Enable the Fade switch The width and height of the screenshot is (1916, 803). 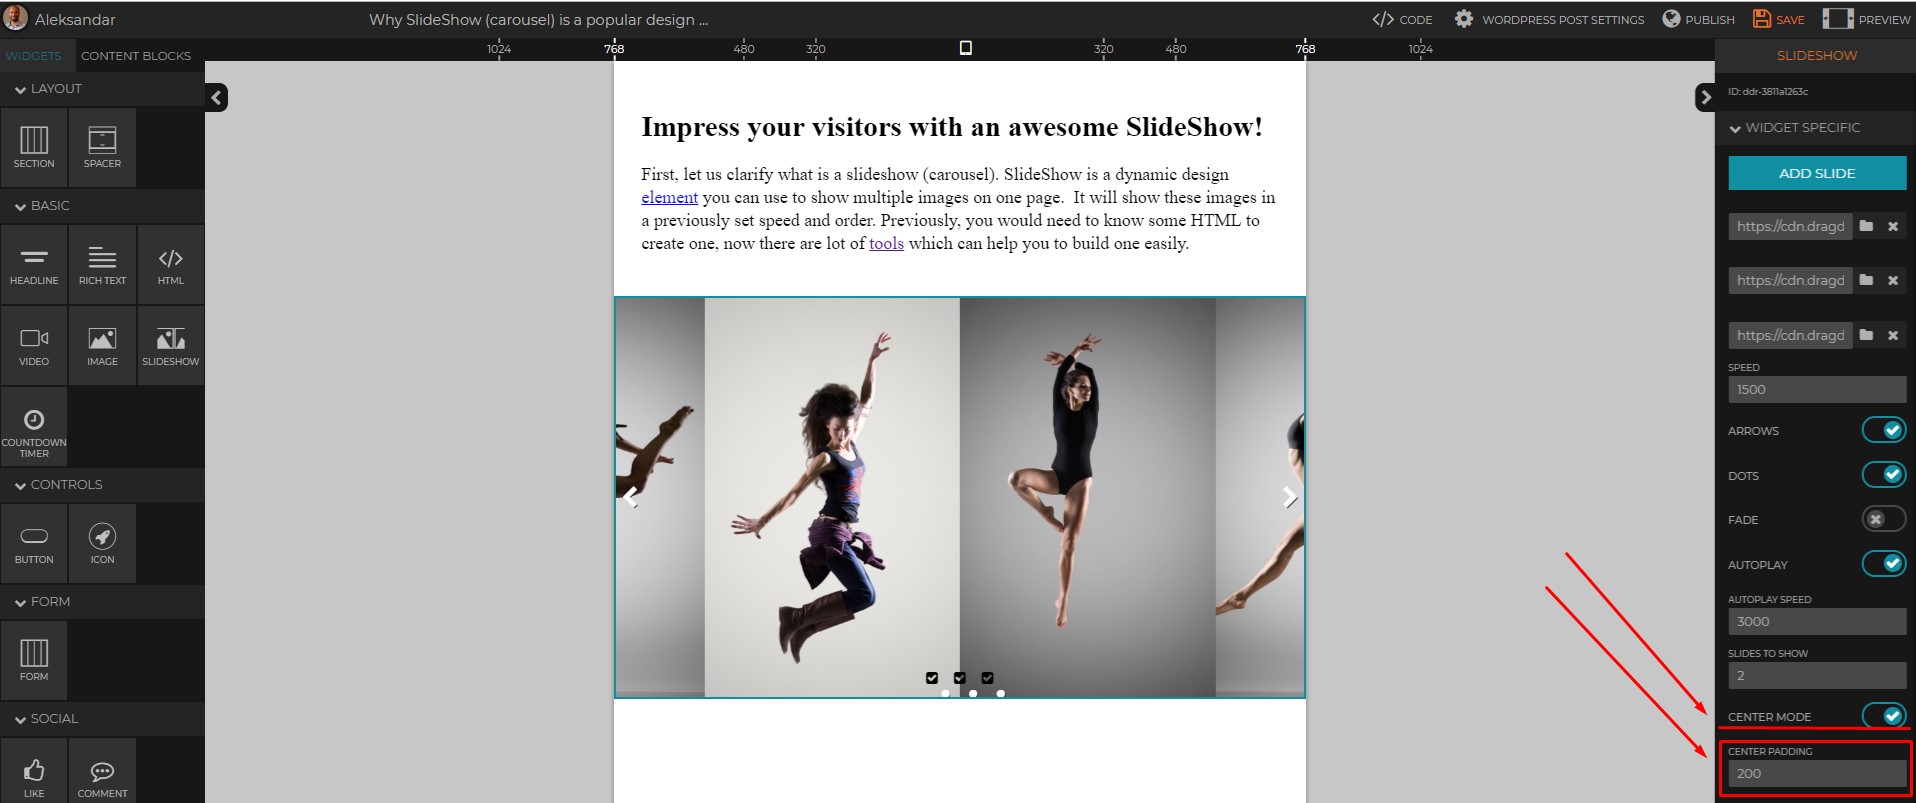[x=1883, y=519]
